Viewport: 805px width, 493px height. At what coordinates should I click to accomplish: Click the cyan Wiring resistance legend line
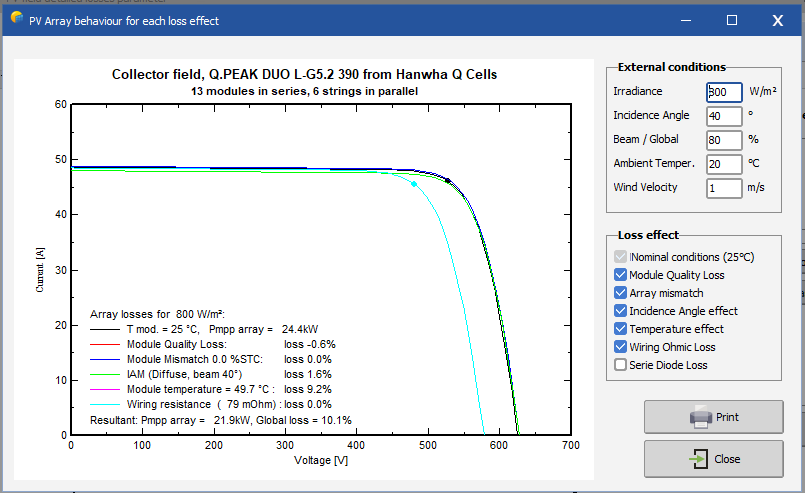coord(105,404)
